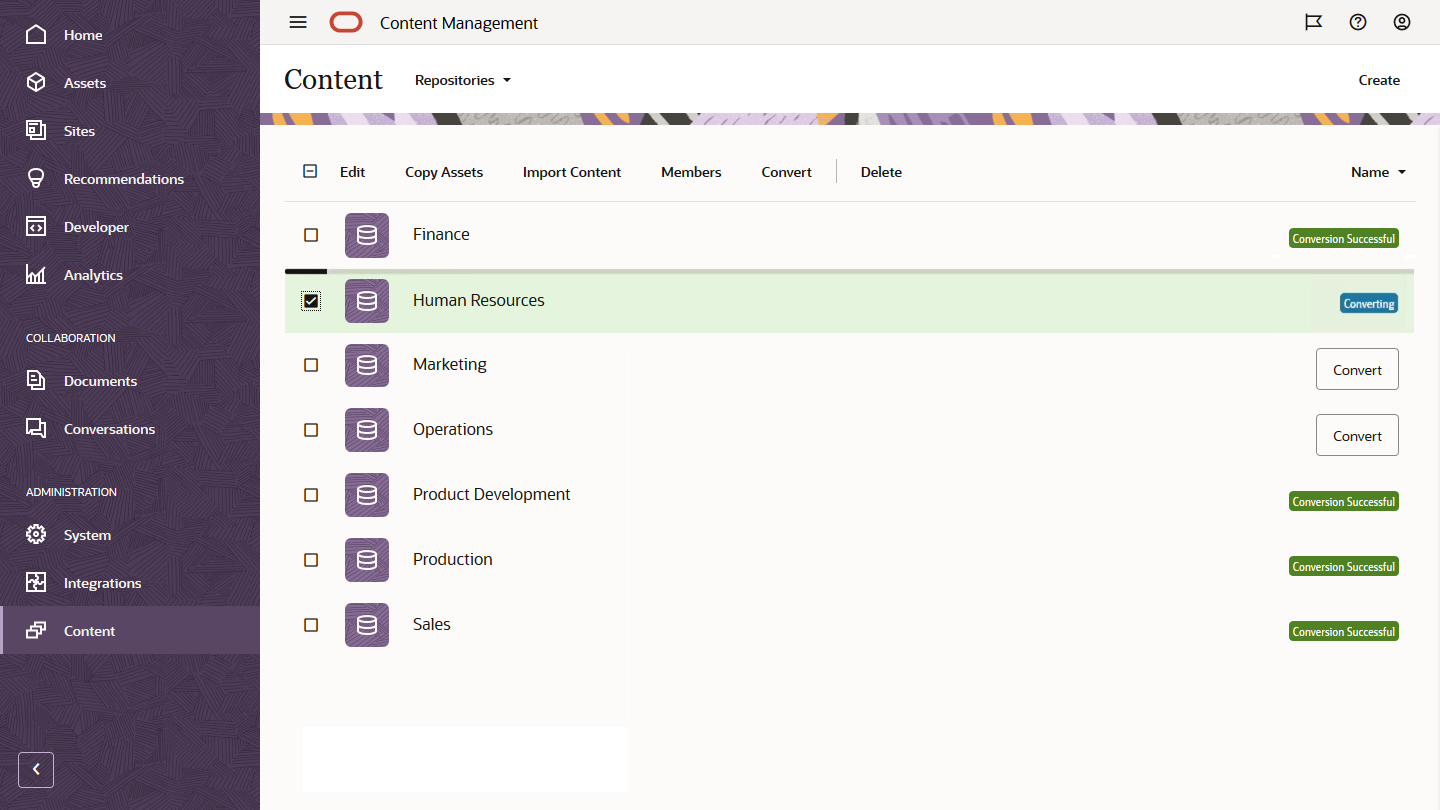Open the Product Development repository name
1440x810 pixels.
click(491, 494)
